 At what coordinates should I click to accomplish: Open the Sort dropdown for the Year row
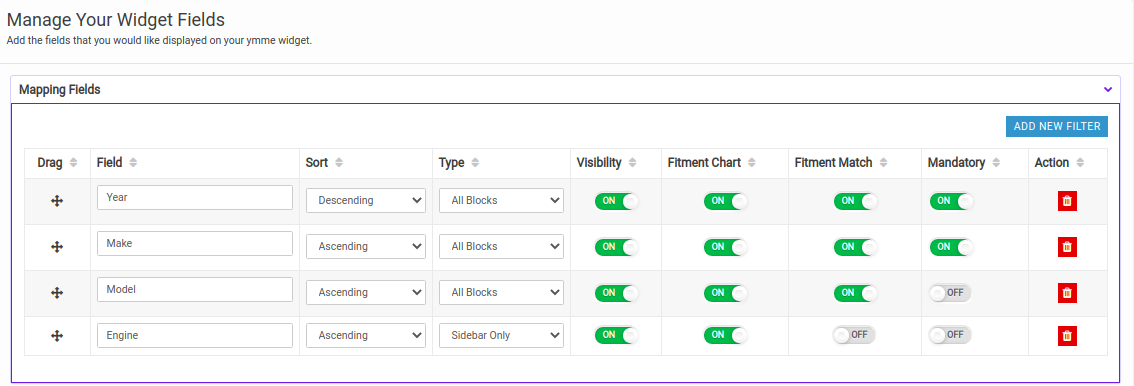[365, 200]
